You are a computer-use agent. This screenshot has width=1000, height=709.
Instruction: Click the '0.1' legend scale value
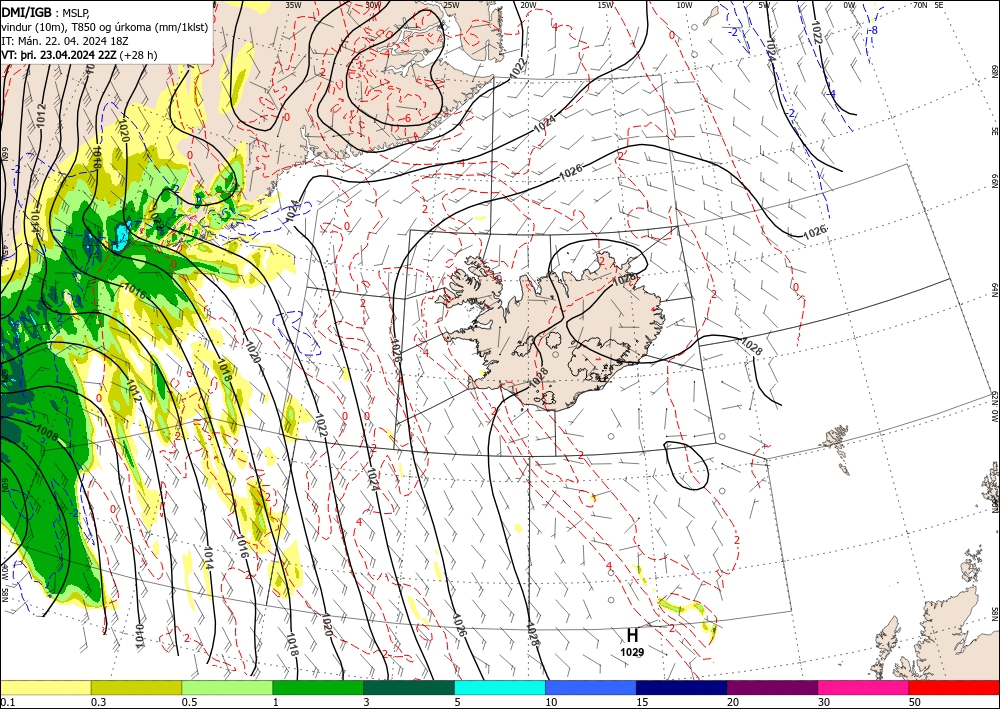pyautogui.click(x=6, y=702)
